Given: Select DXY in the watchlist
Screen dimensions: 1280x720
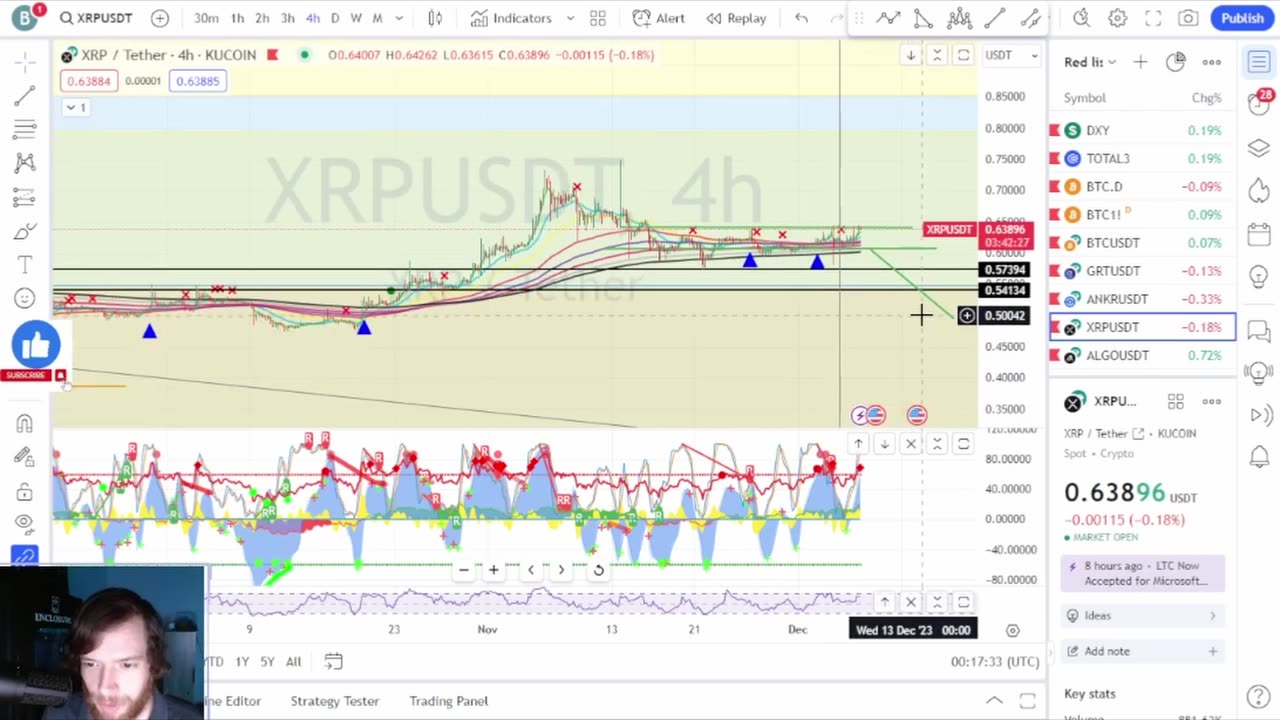Looking at the screenshot, I should click(1142, 130).
